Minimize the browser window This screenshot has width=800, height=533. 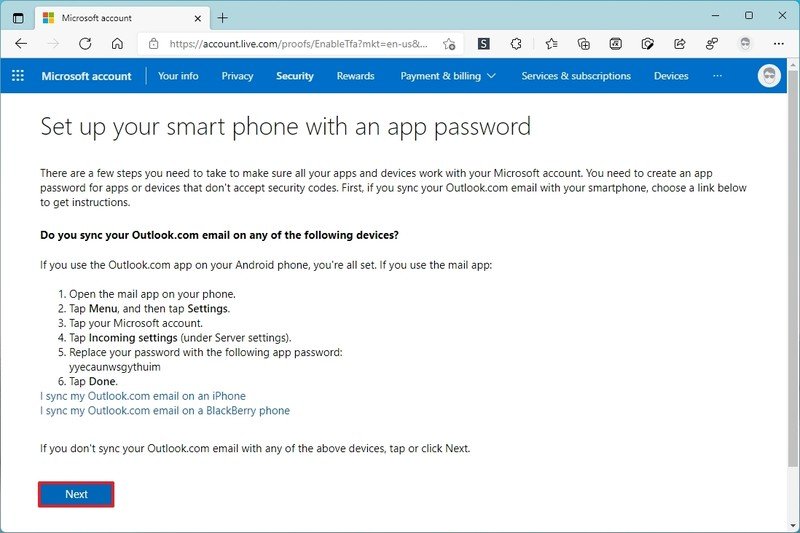click(x=716, y=16)
